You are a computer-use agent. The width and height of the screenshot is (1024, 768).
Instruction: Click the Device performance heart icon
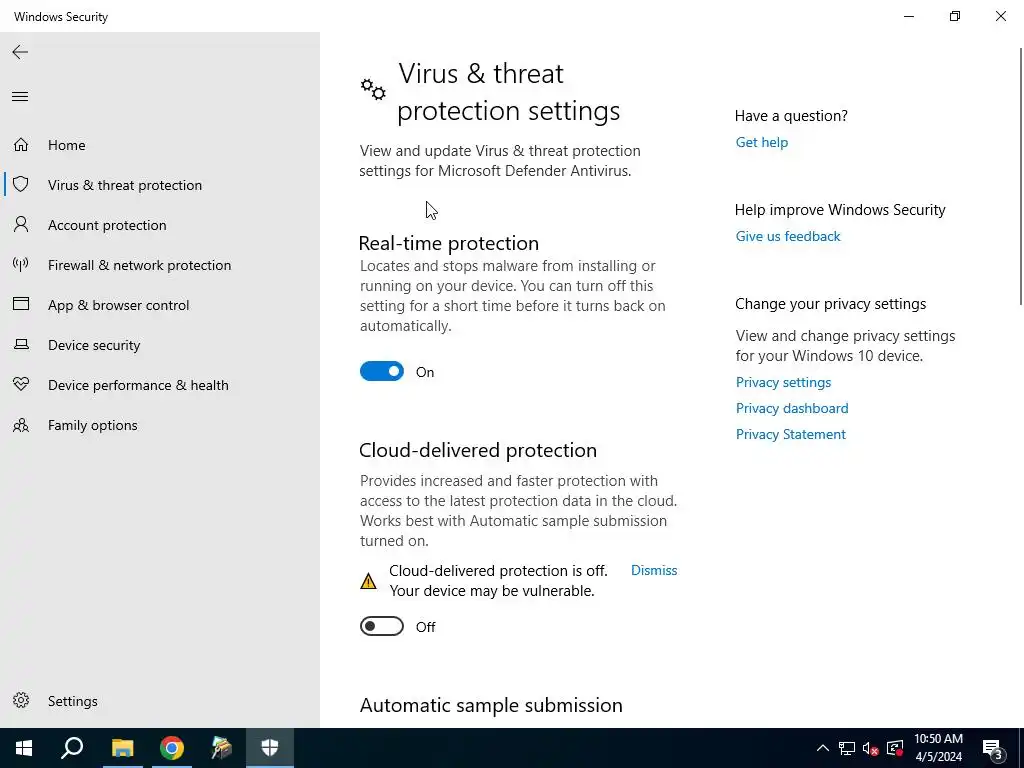coord(21,384)
